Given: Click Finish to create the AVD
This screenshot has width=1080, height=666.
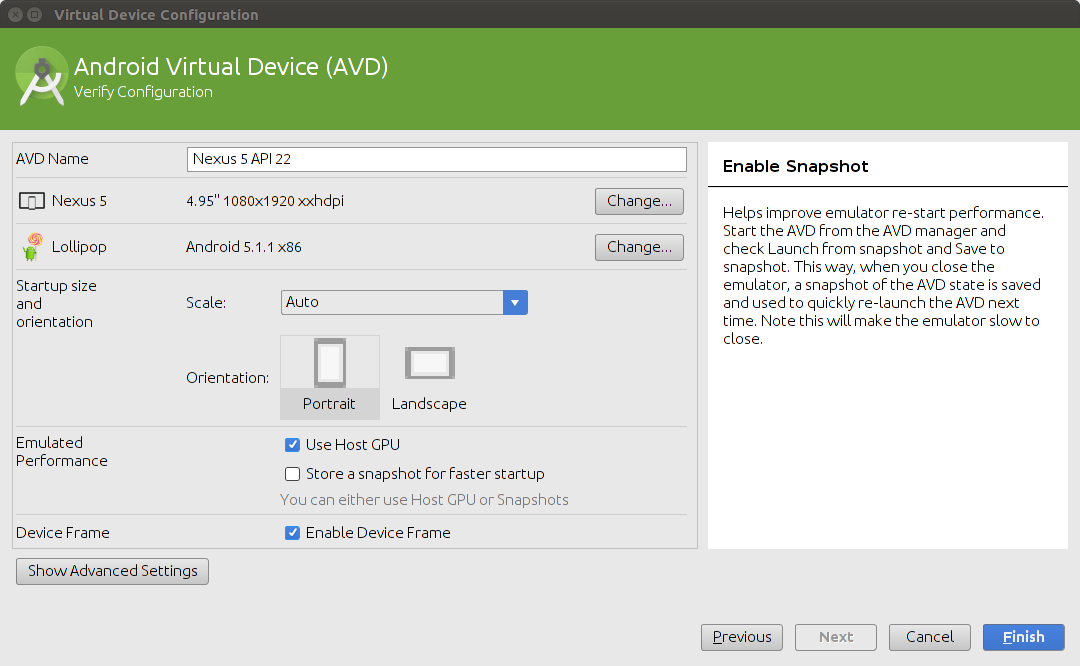Looking at the screenshot, I should [x=1024, y=637].
